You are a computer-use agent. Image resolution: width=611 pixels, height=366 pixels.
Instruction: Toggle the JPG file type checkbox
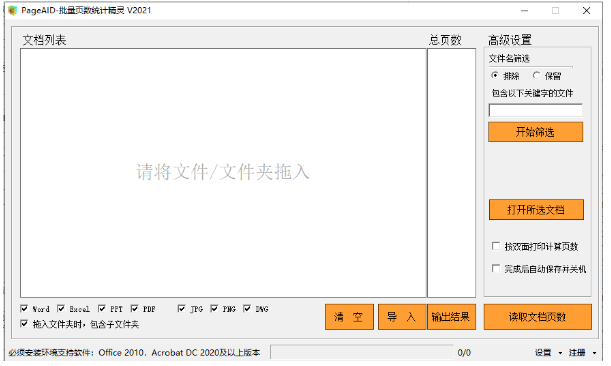click(x=181, y=309)
